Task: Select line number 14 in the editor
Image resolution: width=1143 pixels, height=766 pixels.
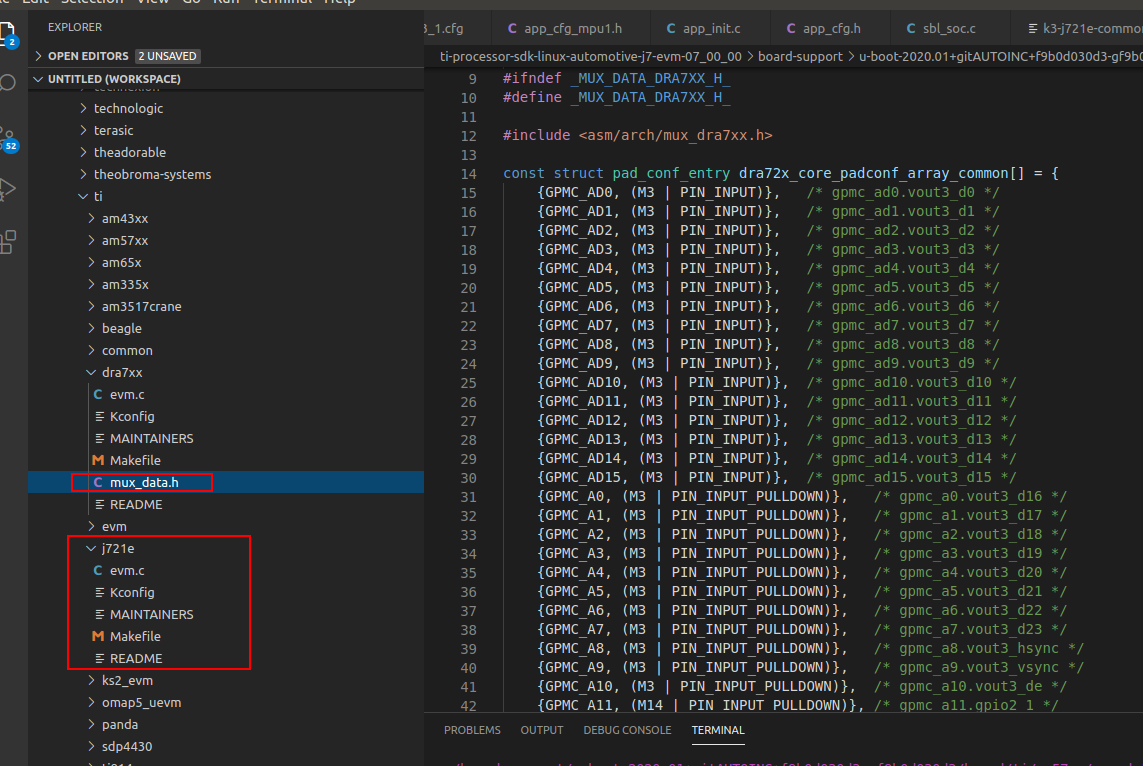Action: click(x=468, y=172)
